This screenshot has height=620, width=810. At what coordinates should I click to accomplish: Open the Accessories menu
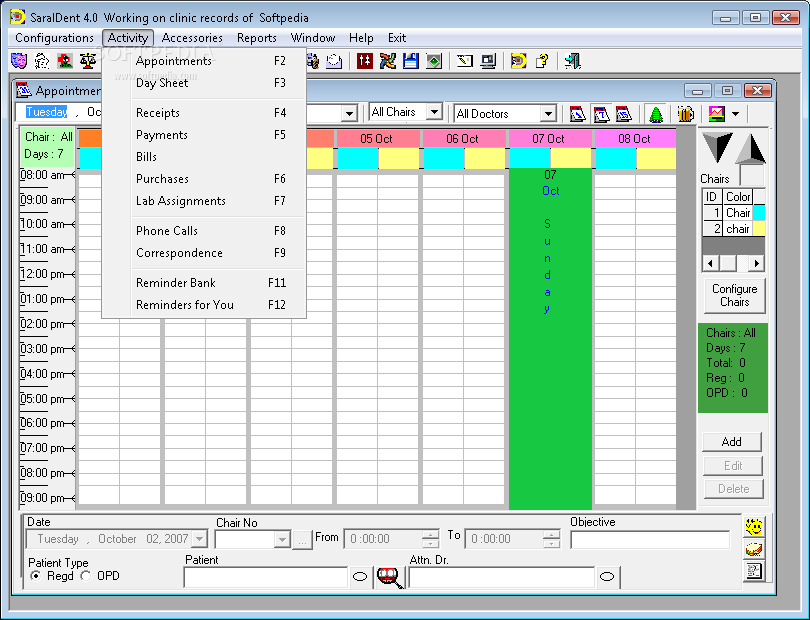pos(192,38)
